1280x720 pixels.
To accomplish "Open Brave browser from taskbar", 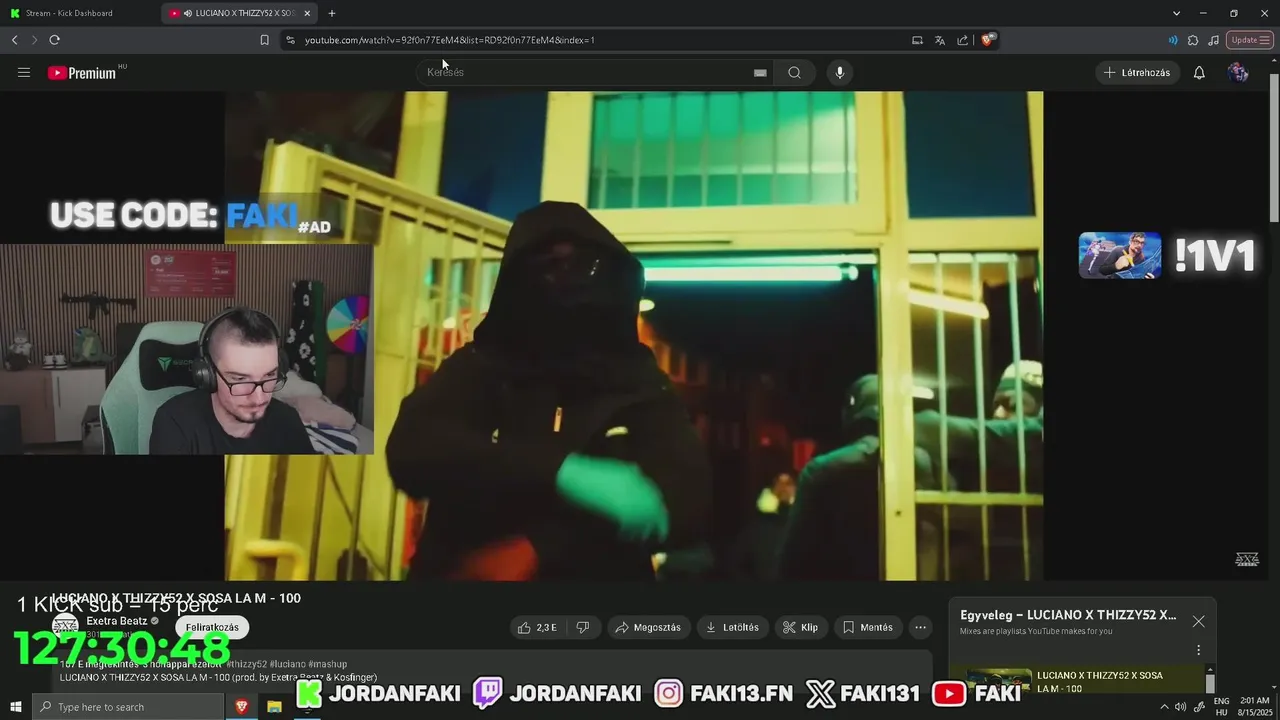I will tap(242, 707).
